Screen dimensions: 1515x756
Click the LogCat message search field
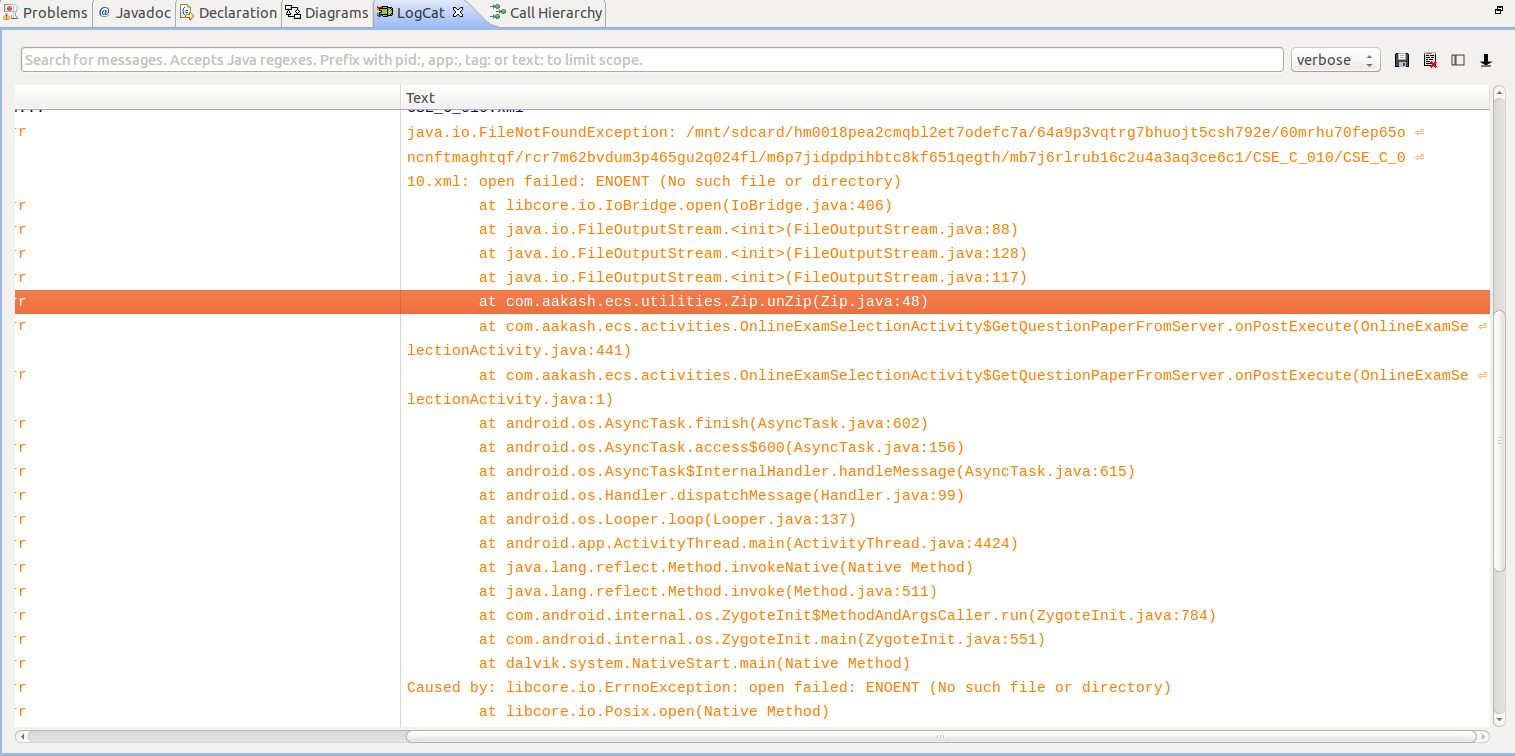coord(652,60)
